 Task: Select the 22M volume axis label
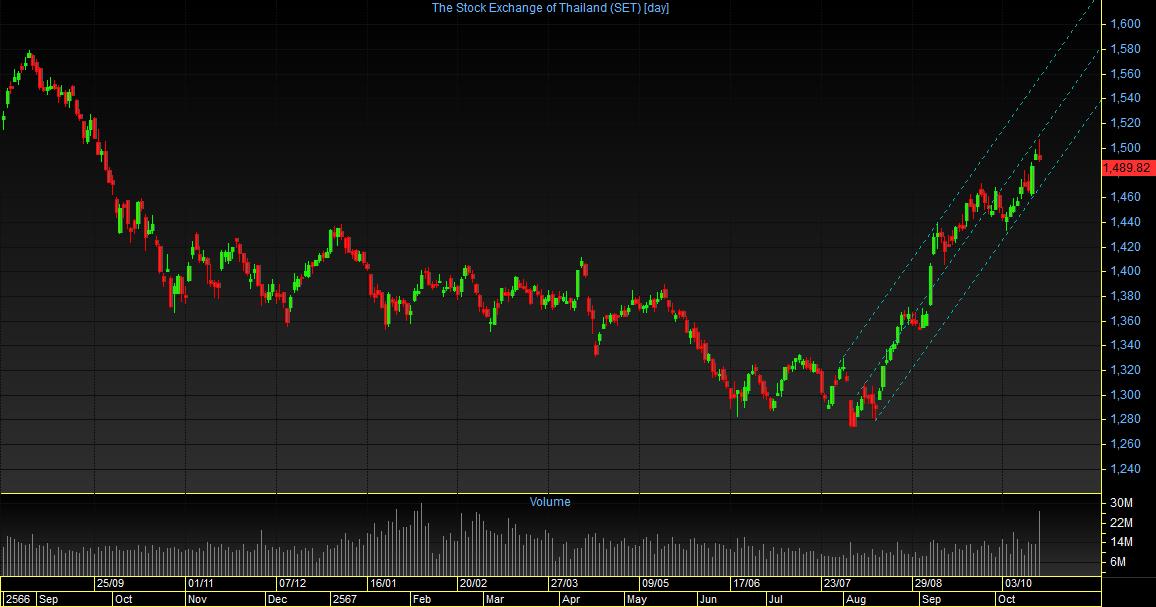(1121, 523)
